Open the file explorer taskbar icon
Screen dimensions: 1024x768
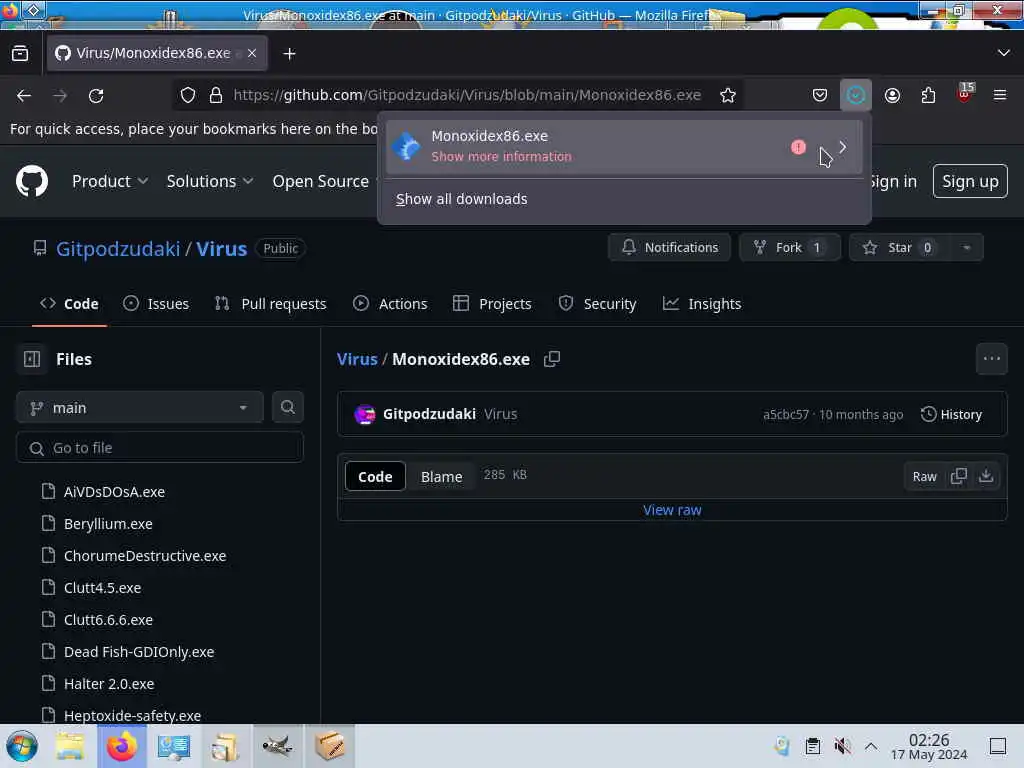tap(70, 746)
